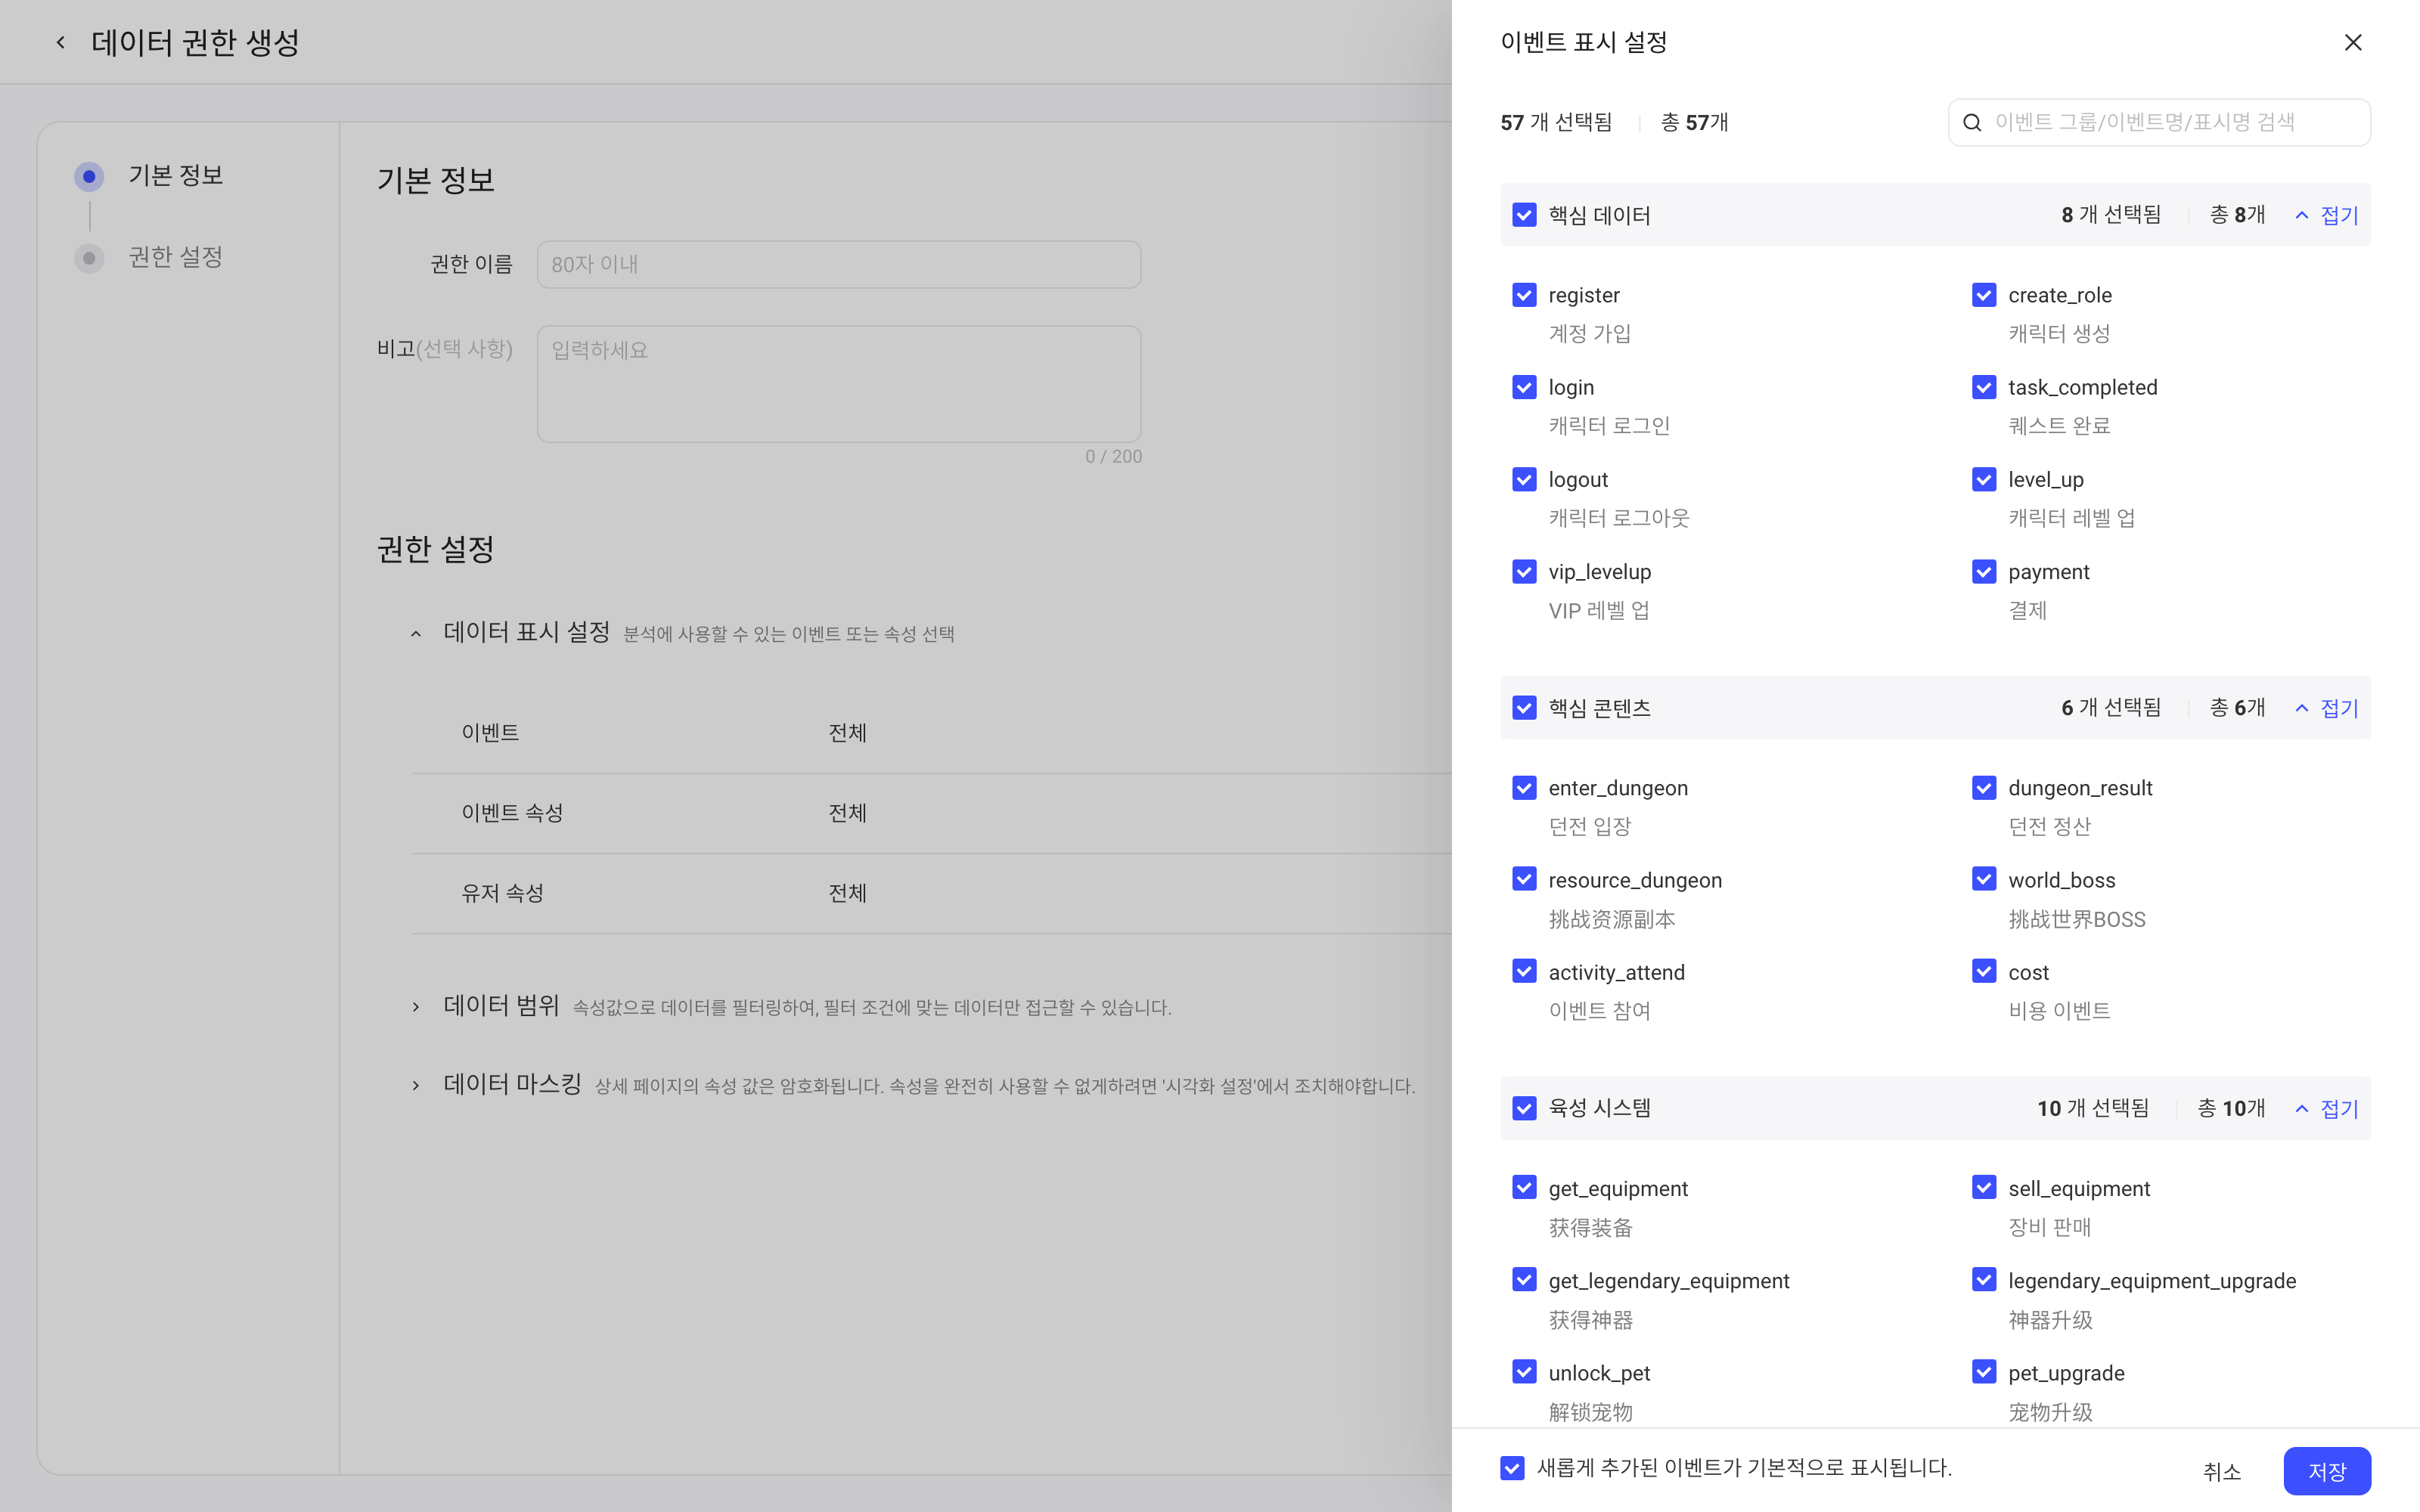Click 접기 link for 핵심 콘텐츠
This screenshot has width=2420, height=1512.
click(2339, 708)
